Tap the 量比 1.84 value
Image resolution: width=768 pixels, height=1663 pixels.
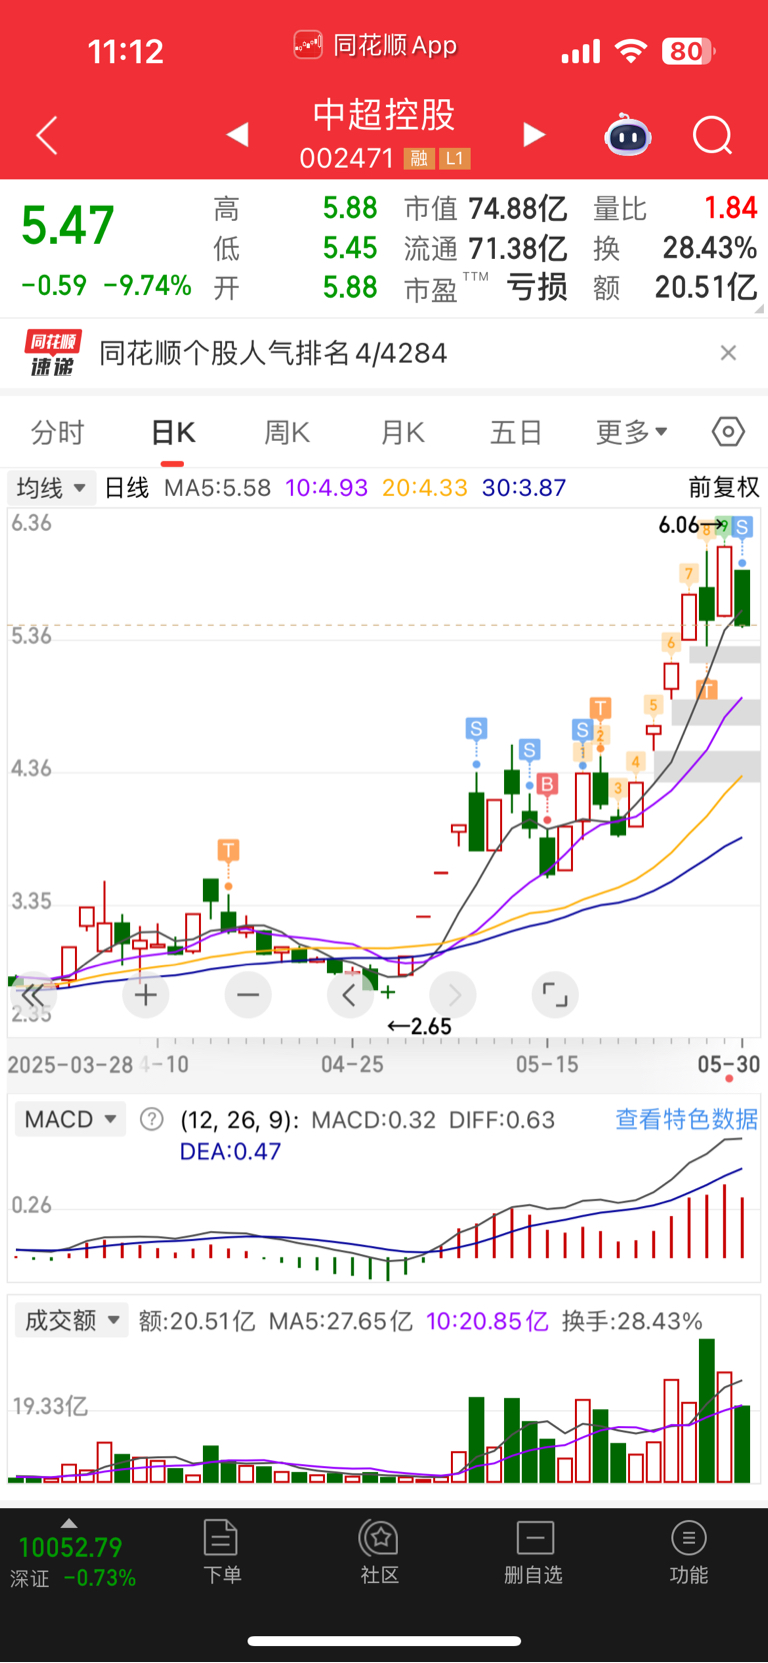(x=731, y=208)
